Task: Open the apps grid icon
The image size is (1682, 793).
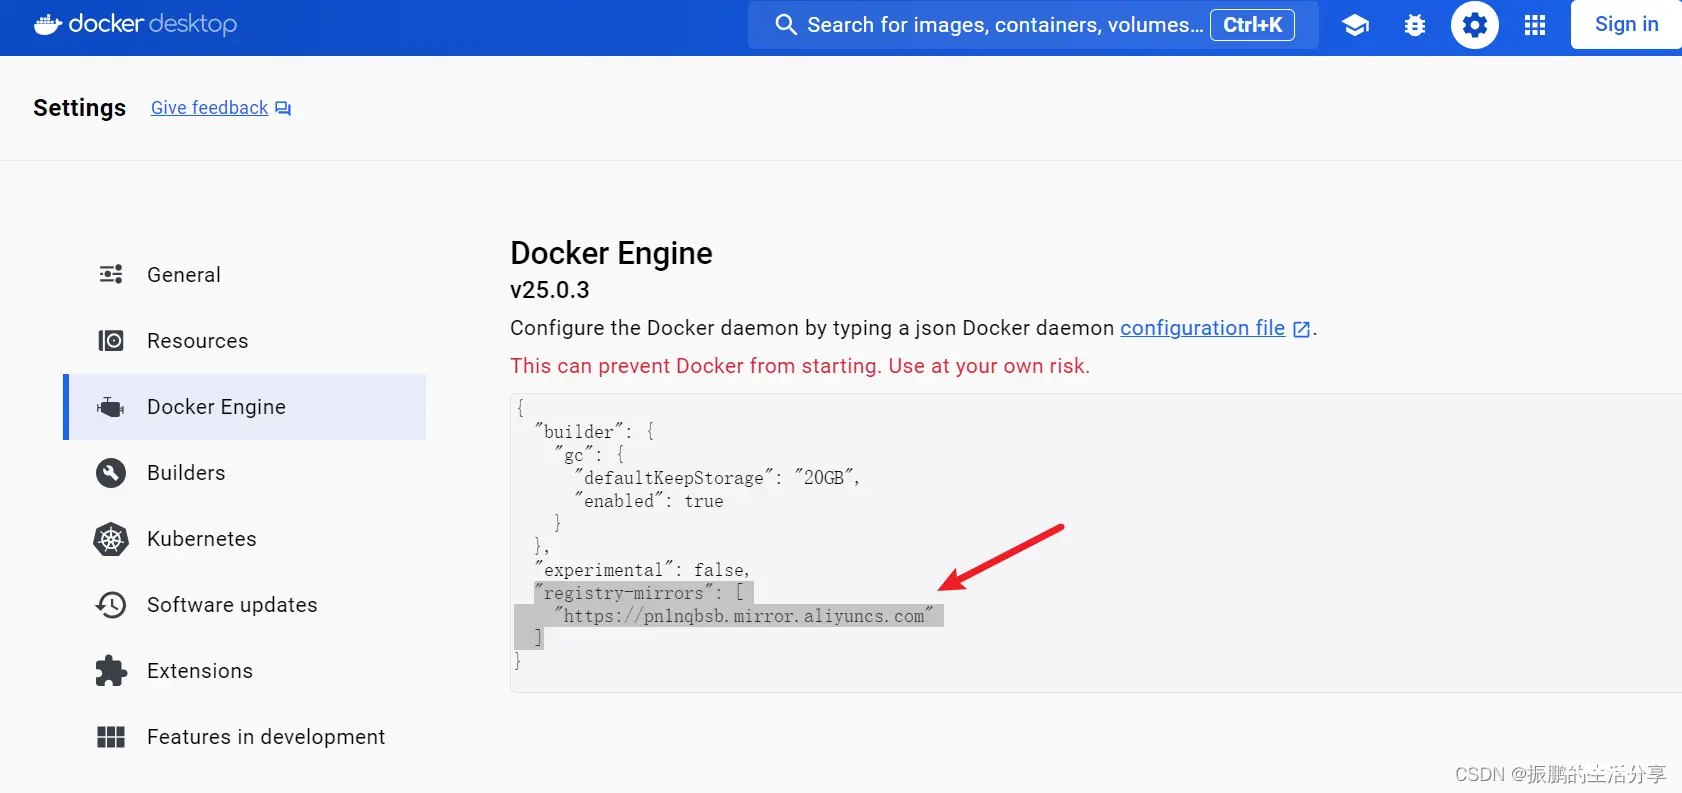Action: point(1535,25)
